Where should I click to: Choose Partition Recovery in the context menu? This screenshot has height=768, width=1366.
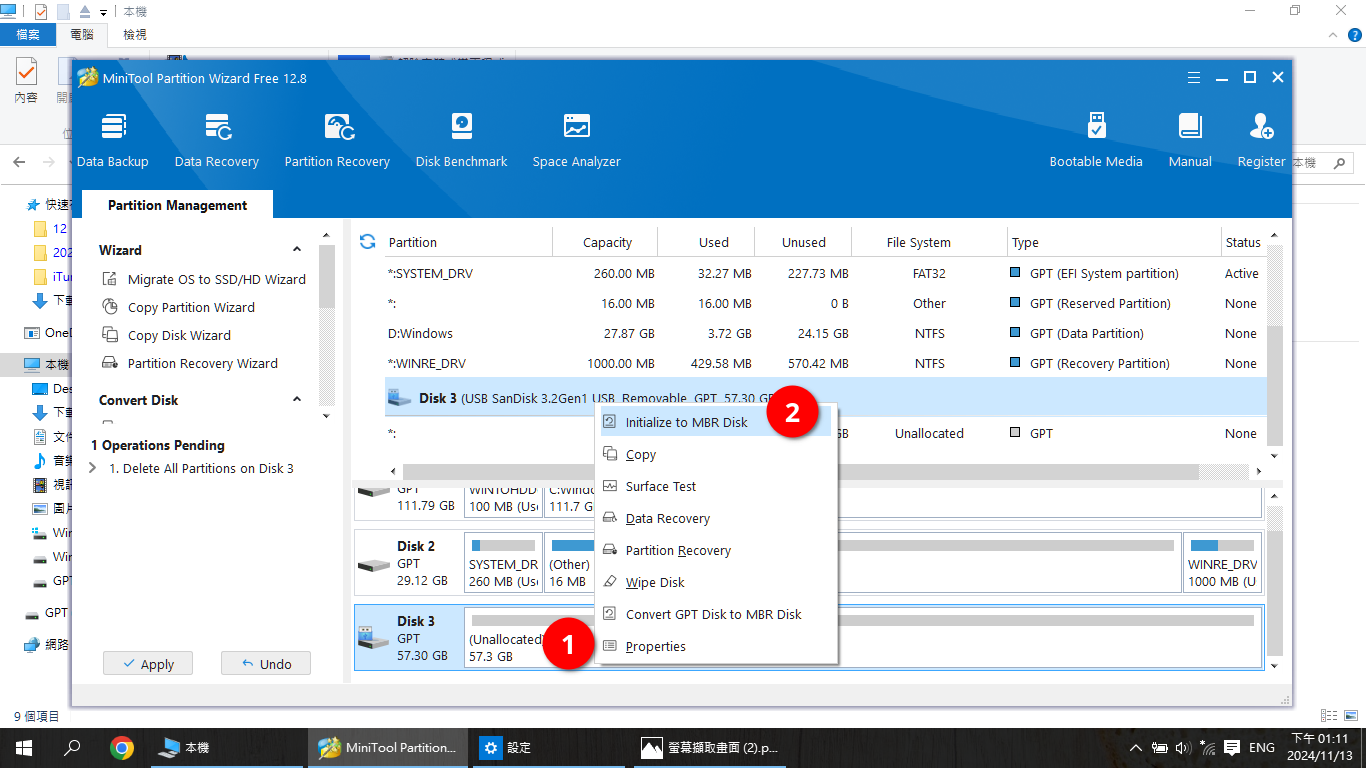click(716, 550)
